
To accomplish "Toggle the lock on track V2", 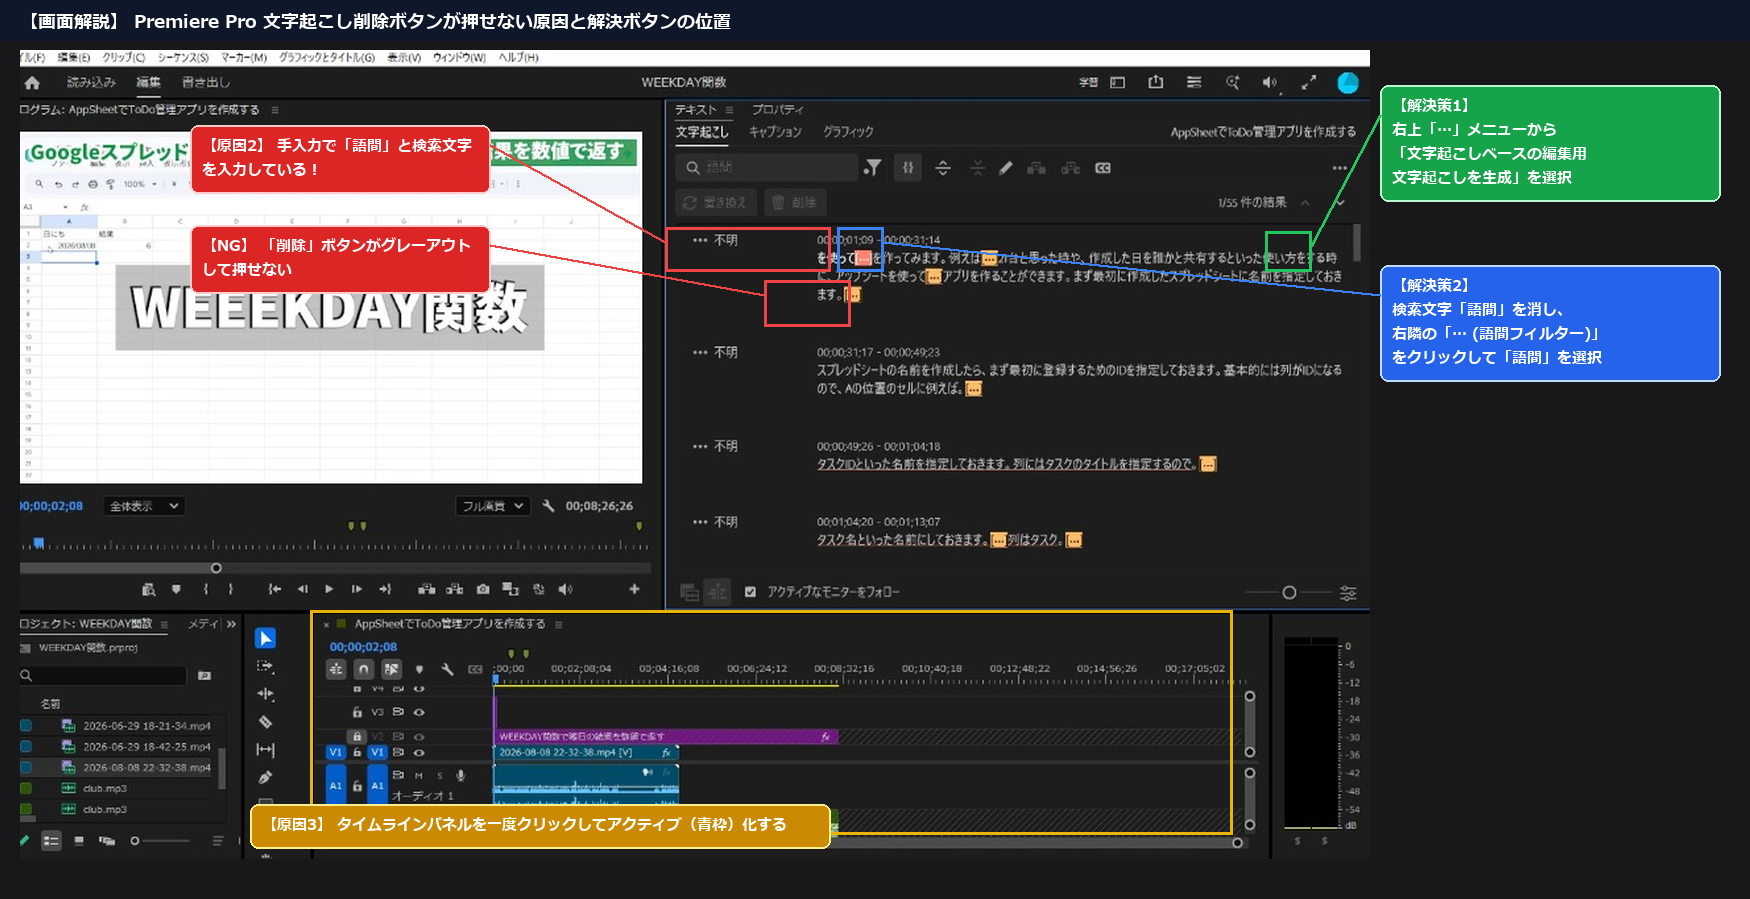I will [357, 736].
